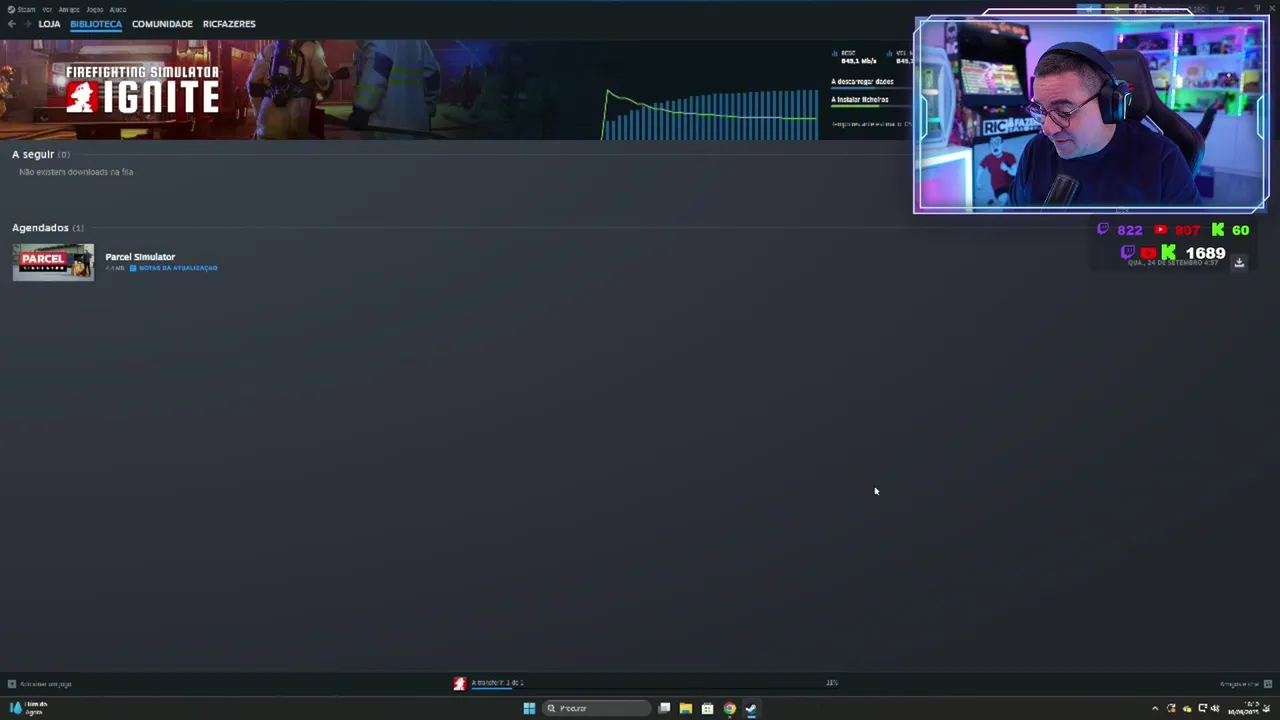Screen dimensions: 1280x720
Task: Open the Ver menu
Action: click(47, 9)
